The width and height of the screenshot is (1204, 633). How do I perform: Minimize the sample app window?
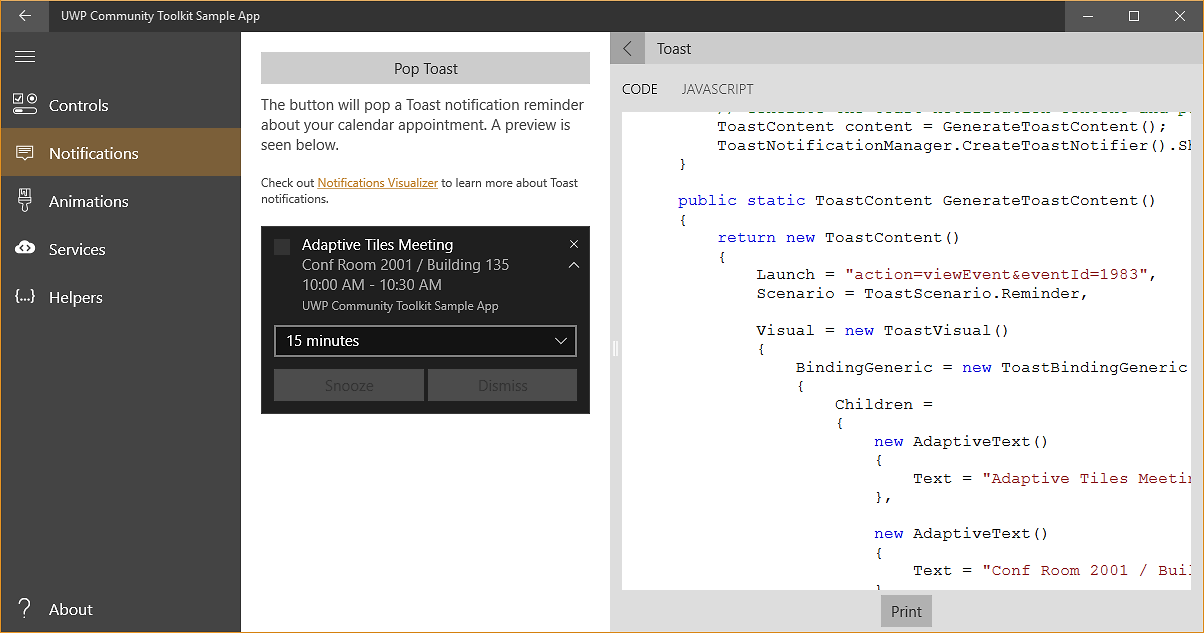(1088, 16)
